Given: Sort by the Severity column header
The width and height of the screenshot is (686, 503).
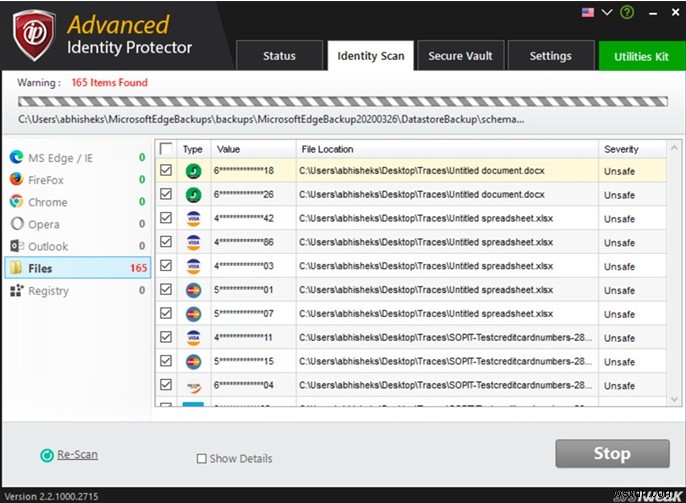Looking at the screenshot, I should pyautogui.click(x=632, y=149).
